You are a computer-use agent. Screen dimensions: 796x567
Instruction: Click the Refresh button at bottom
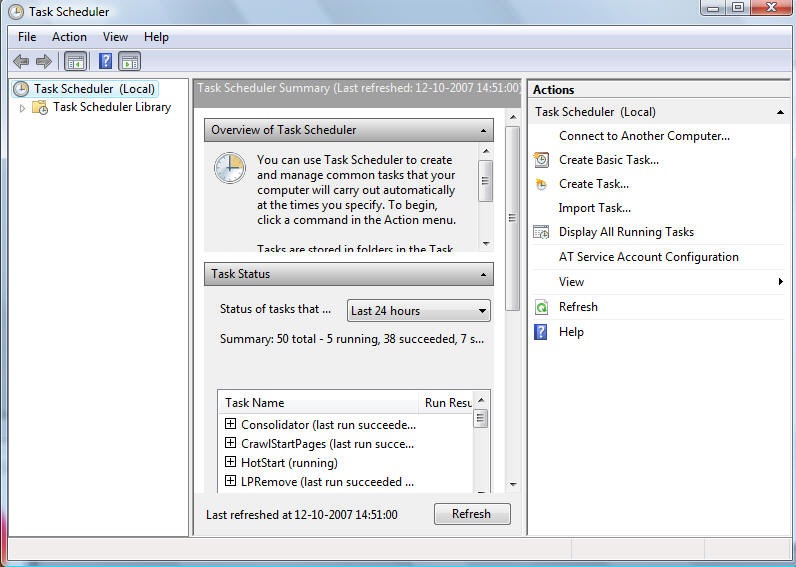(472, 514)
